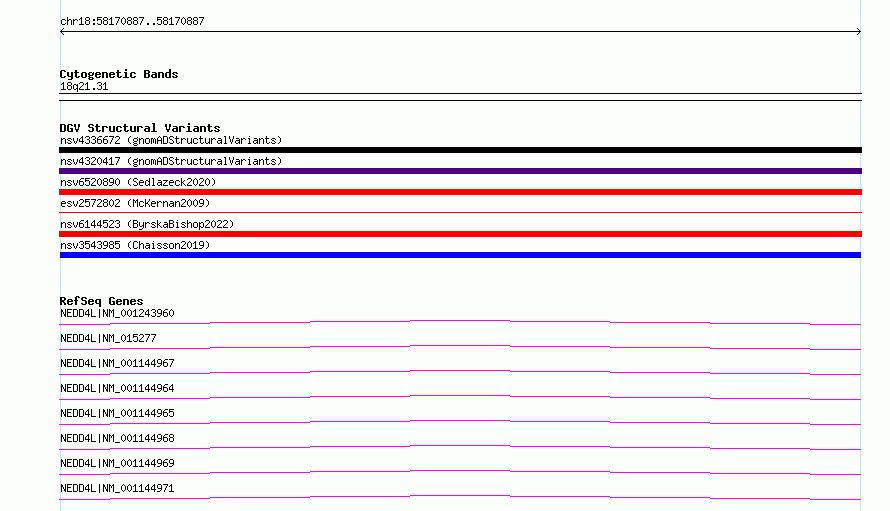The height and width of the screenshot is (511, 890).
Task: Select transcript NEDD4L|NM_001144969
Action: [117, 463]
